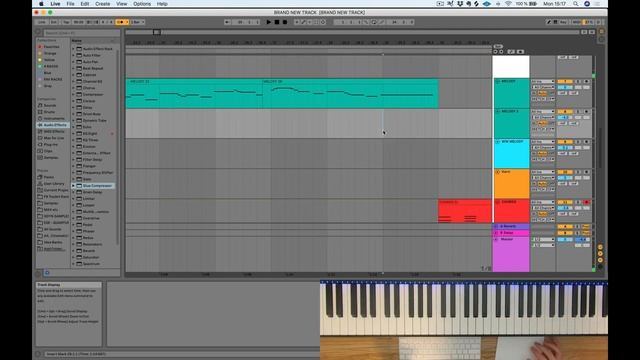Click the Arrangement Record button
The height and width of the screenshot is (360, 640).
coord(285,22)
